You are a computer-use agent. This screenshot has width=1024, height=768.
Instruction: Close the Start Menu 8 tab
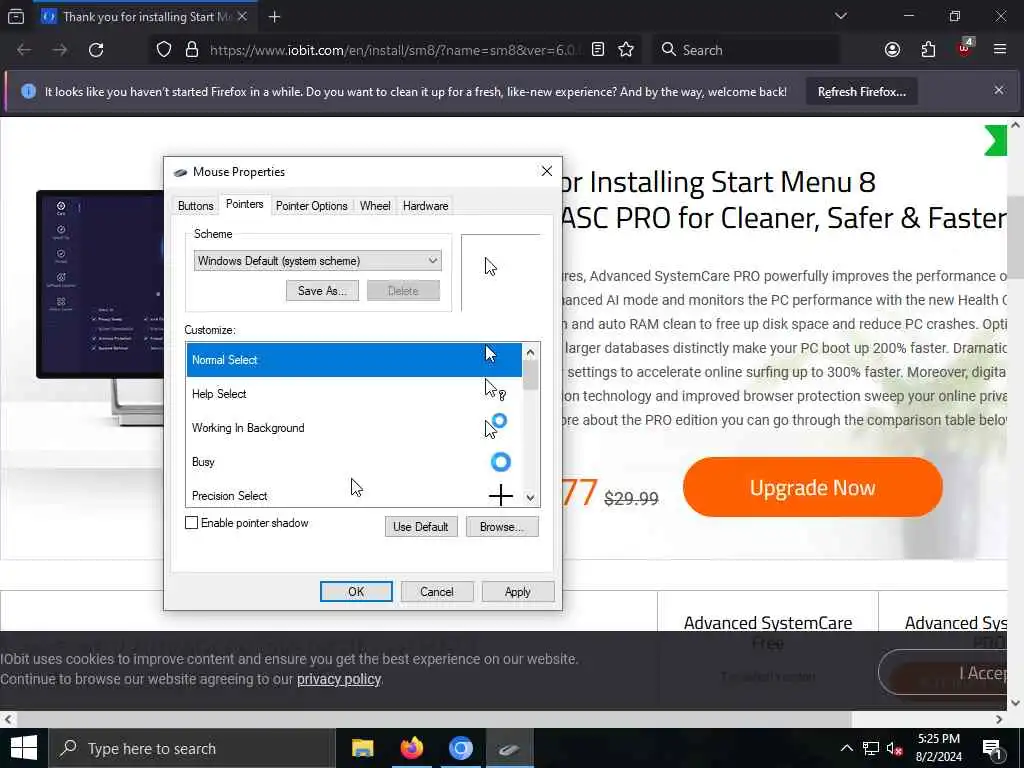pos(242,16)
